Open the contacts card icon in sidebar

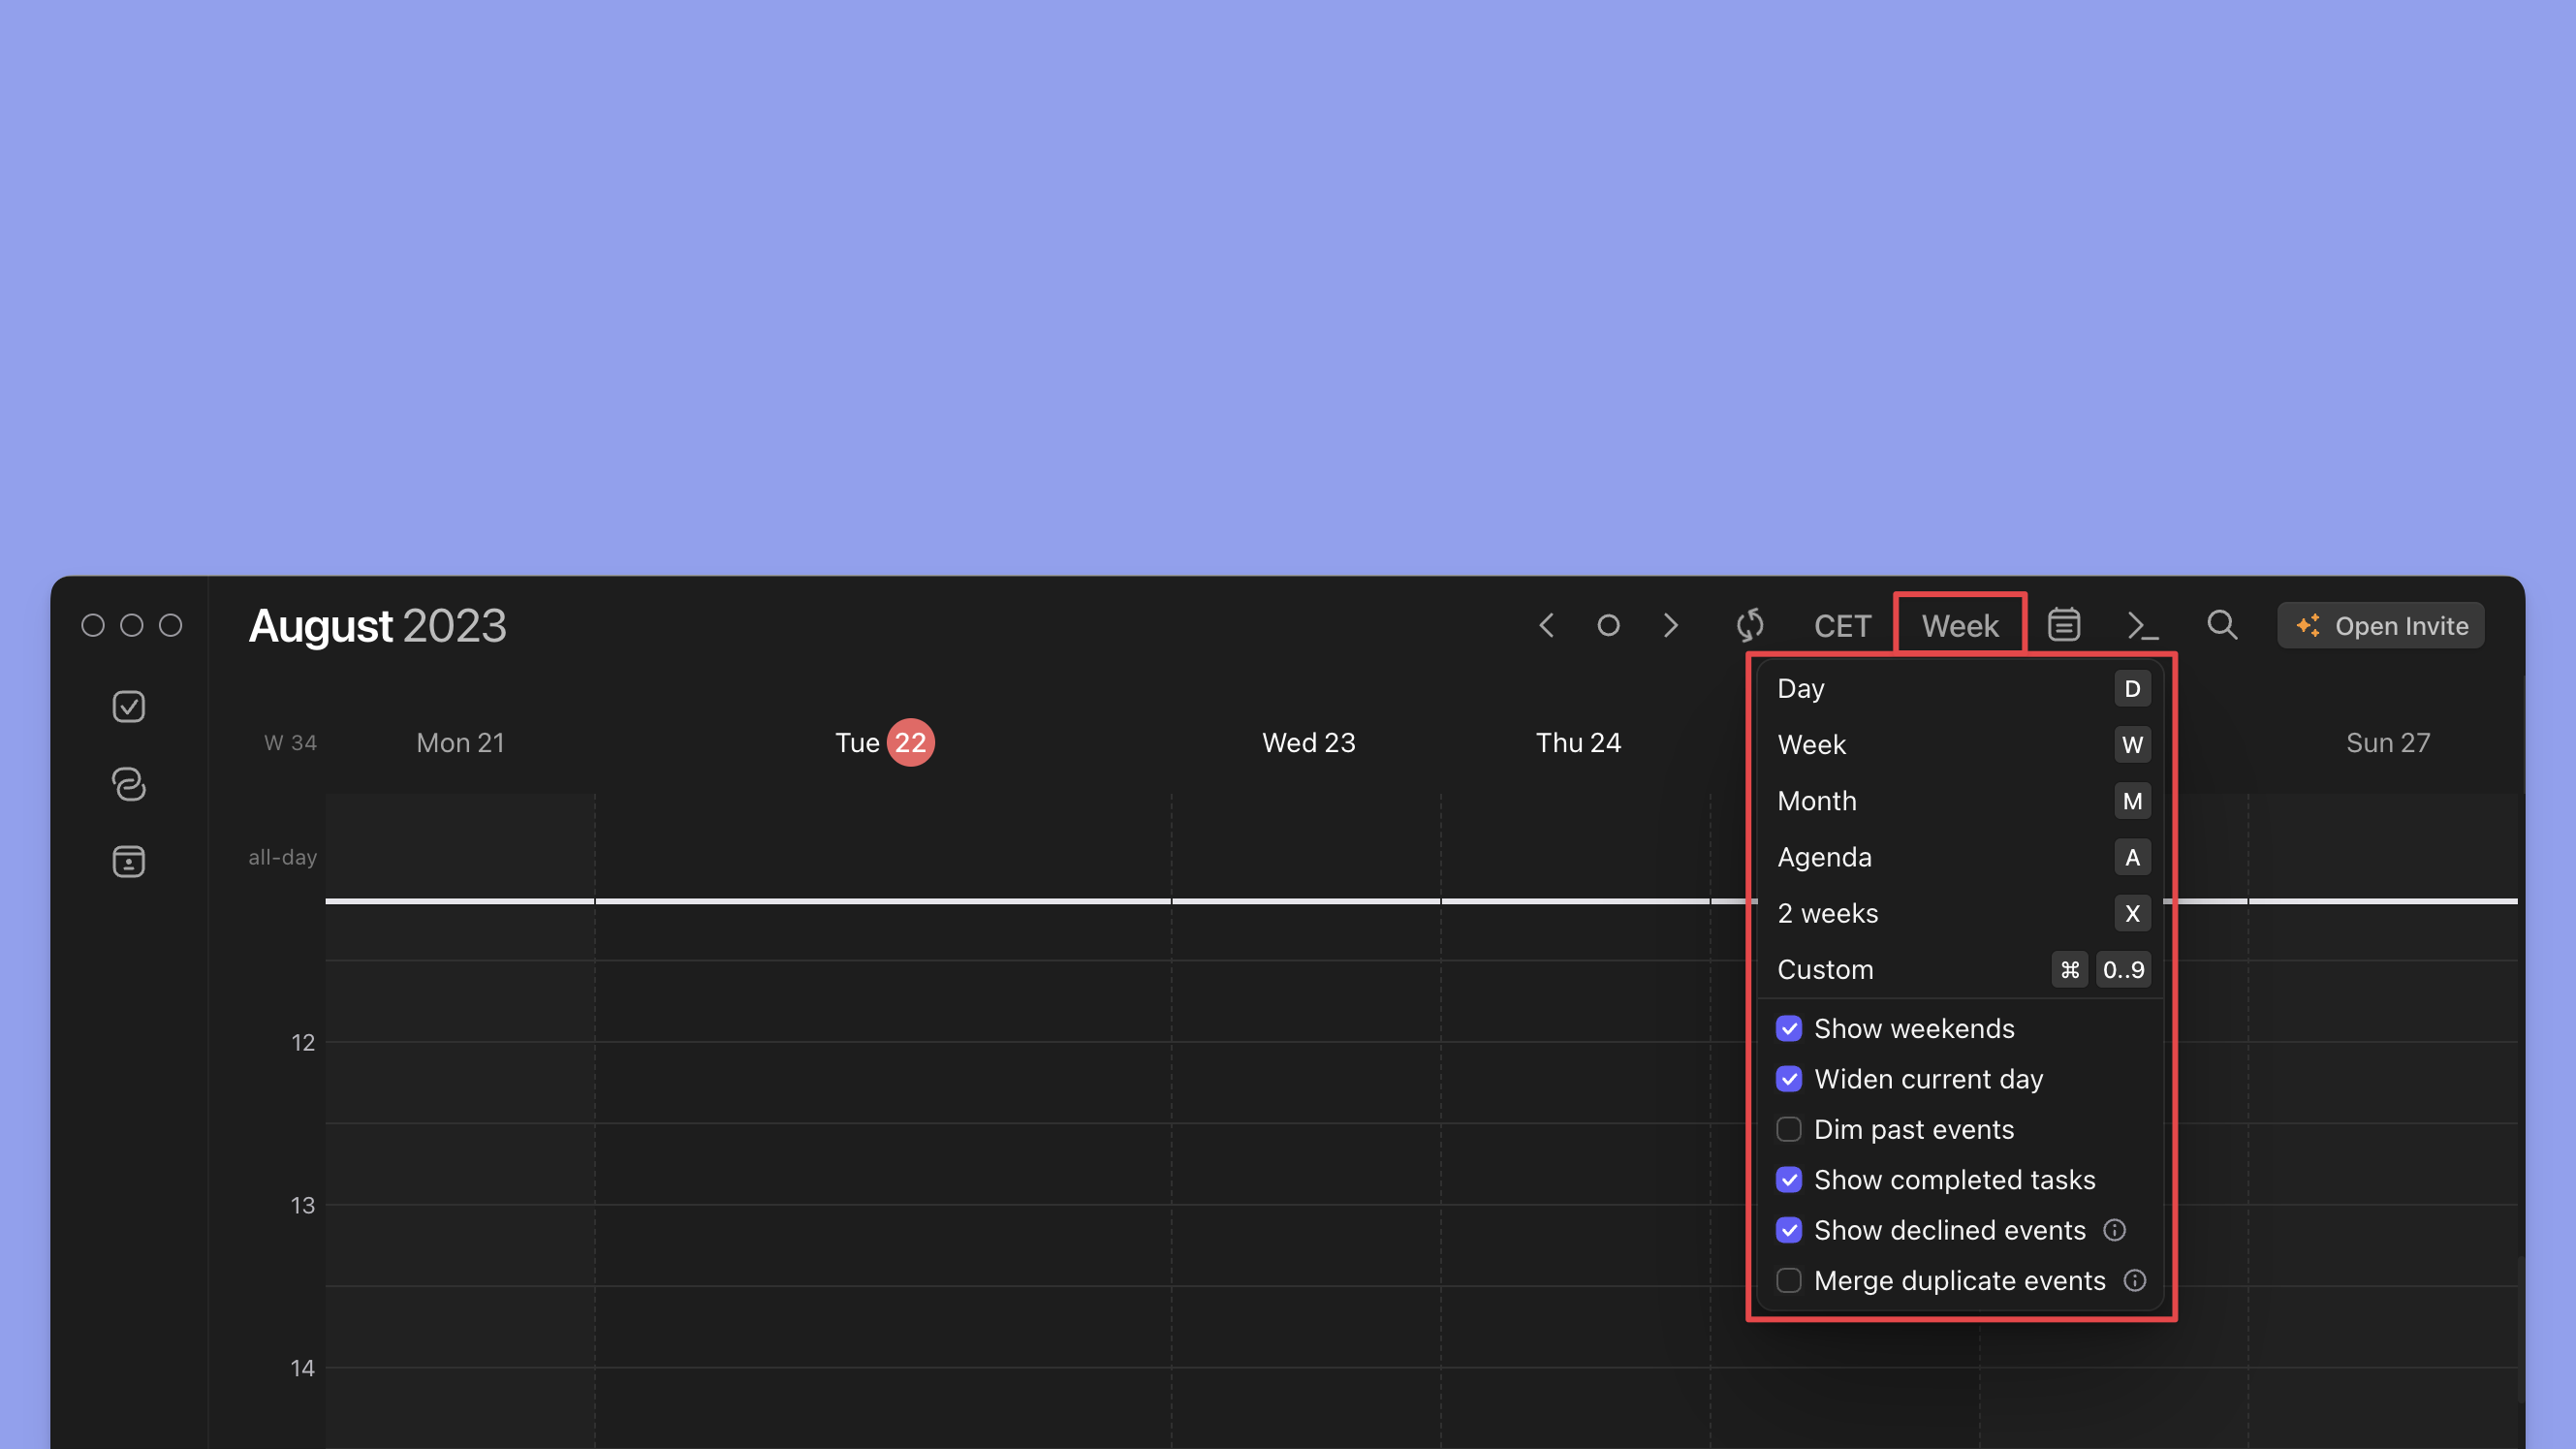(x=128, y=861)
